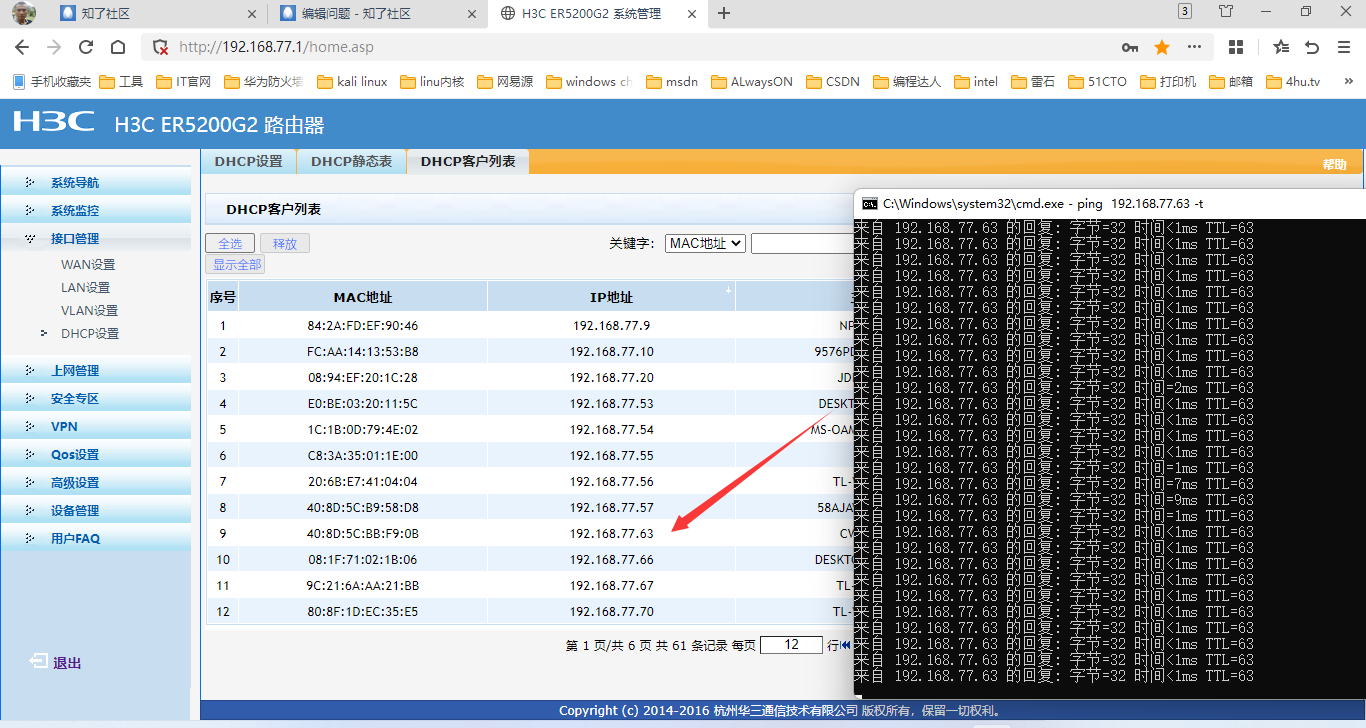Click the insecure site shield icon
The height and width of the screenshot is (728, 1366).
(x=159, y=47)
